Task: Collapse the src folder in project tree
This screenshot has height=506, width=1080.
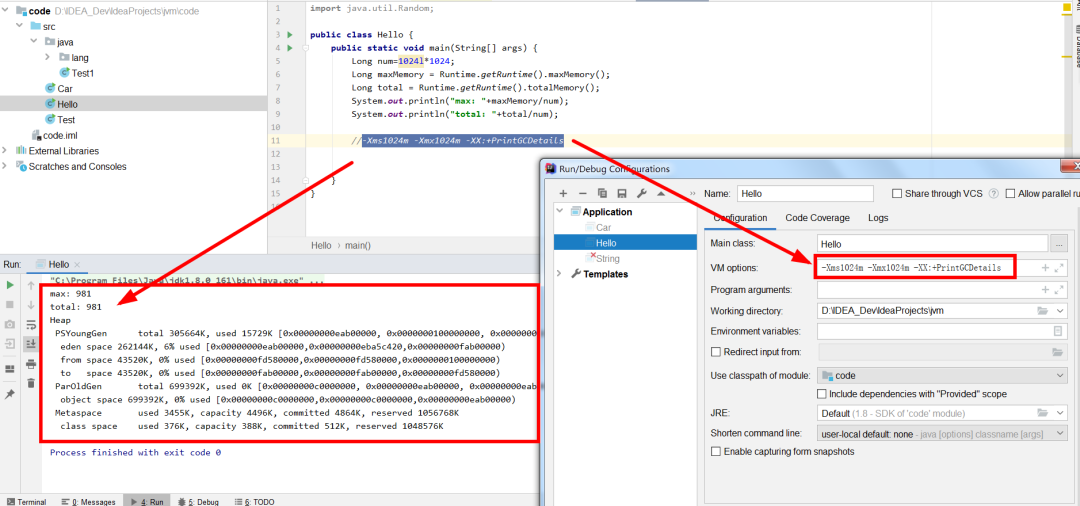Action: (18, 26)
